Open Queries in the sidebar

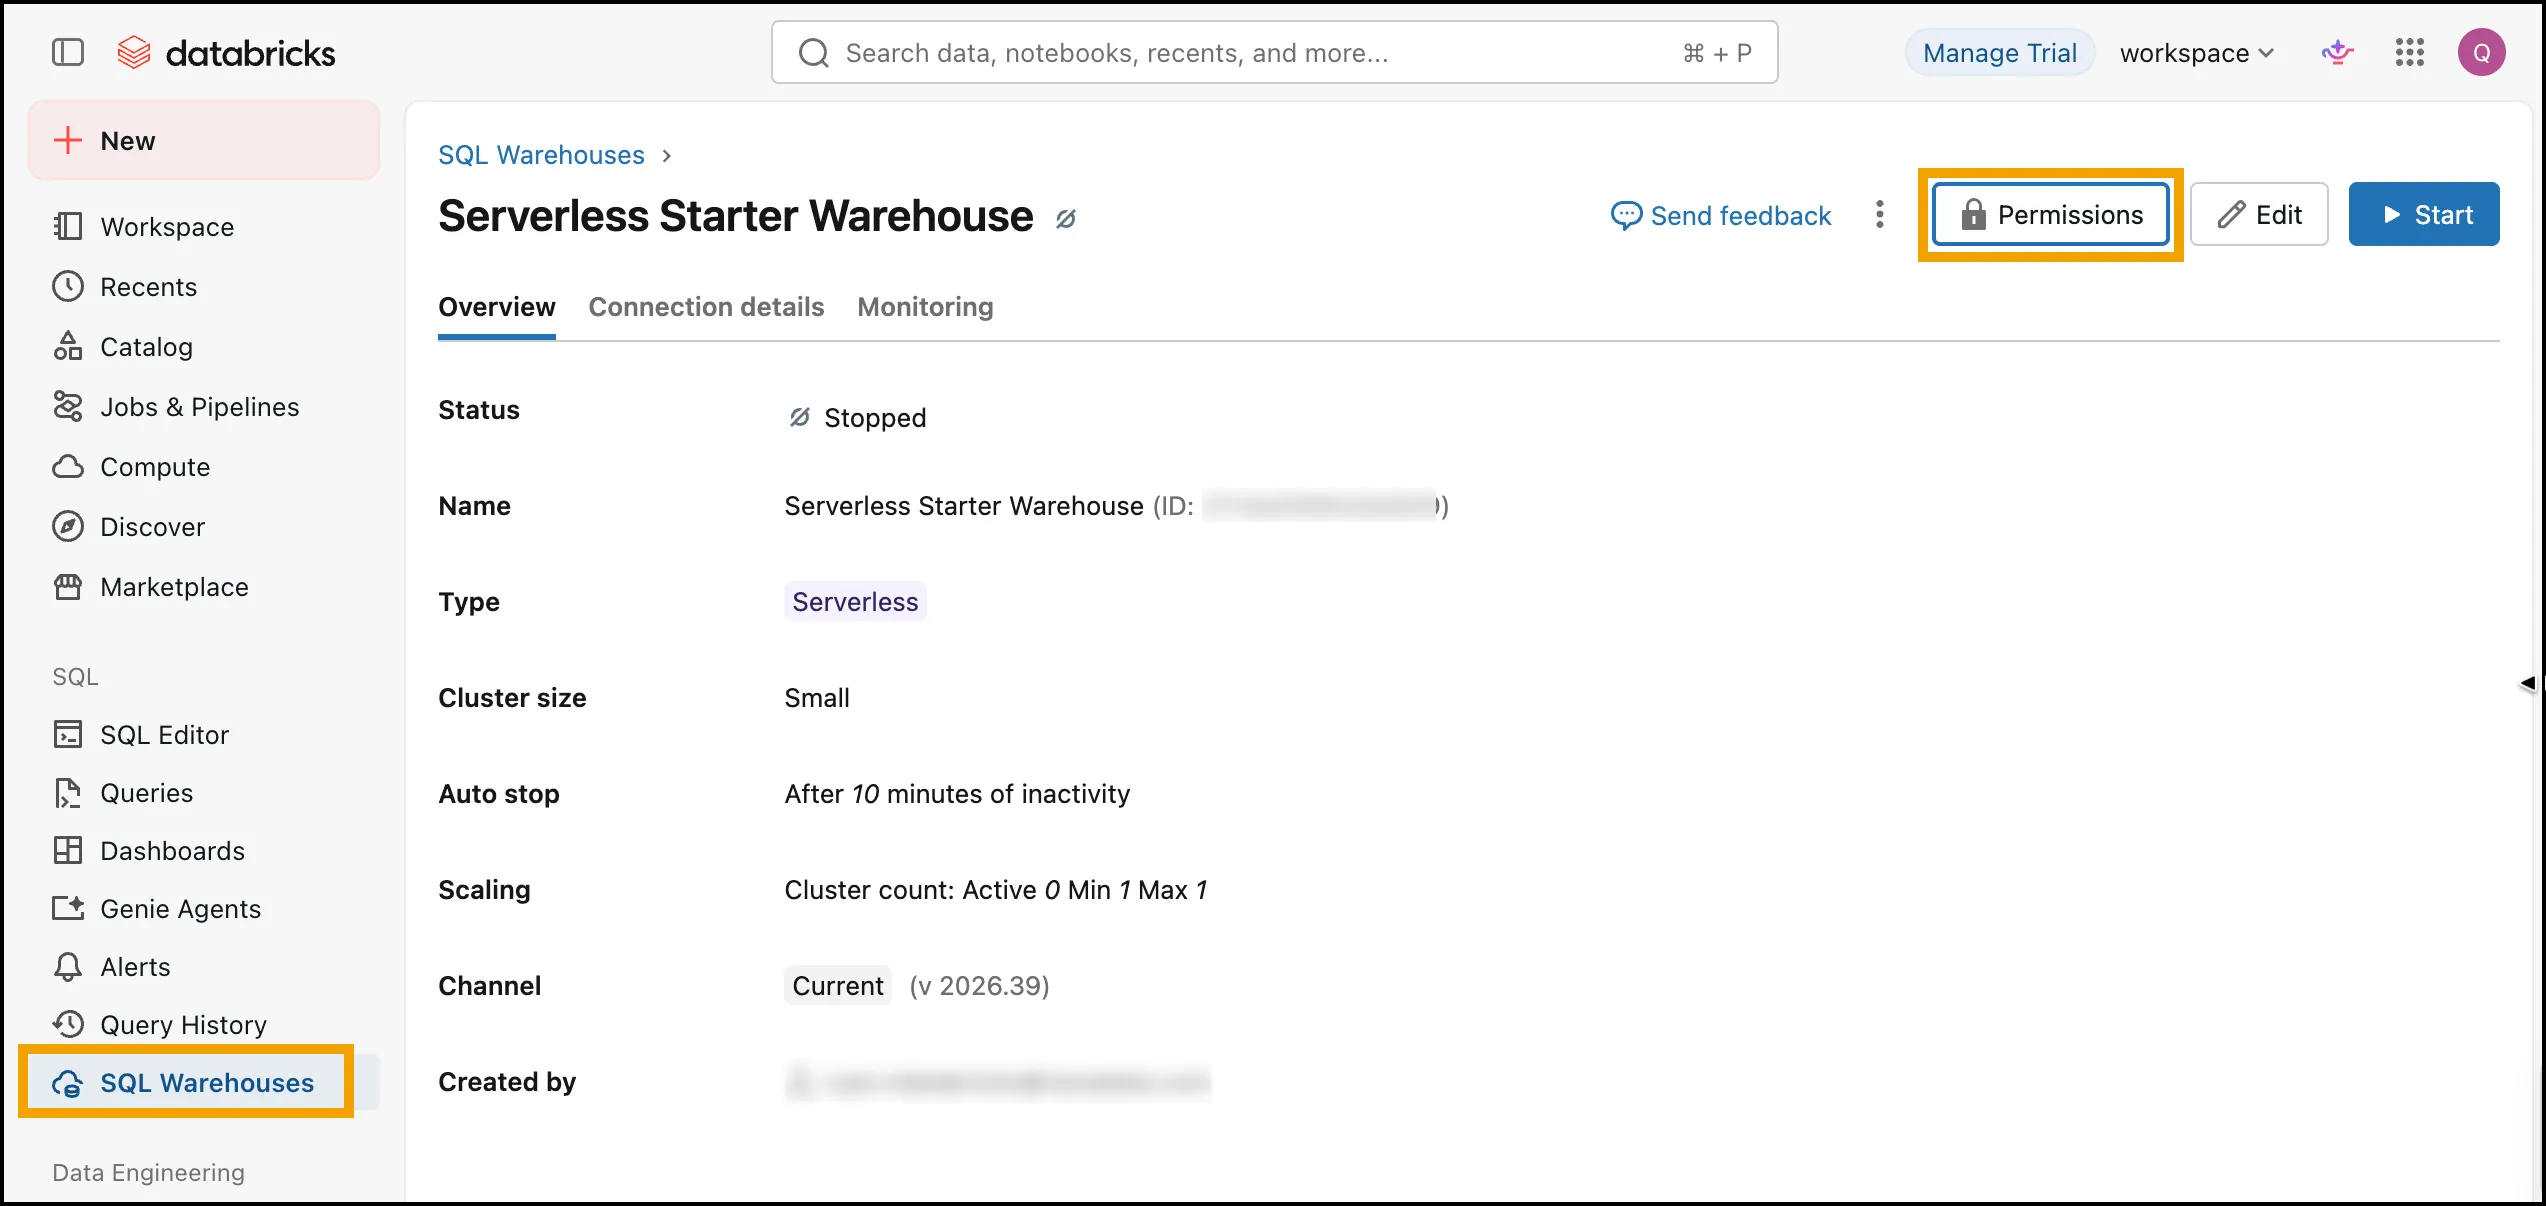tap(204, 793)
